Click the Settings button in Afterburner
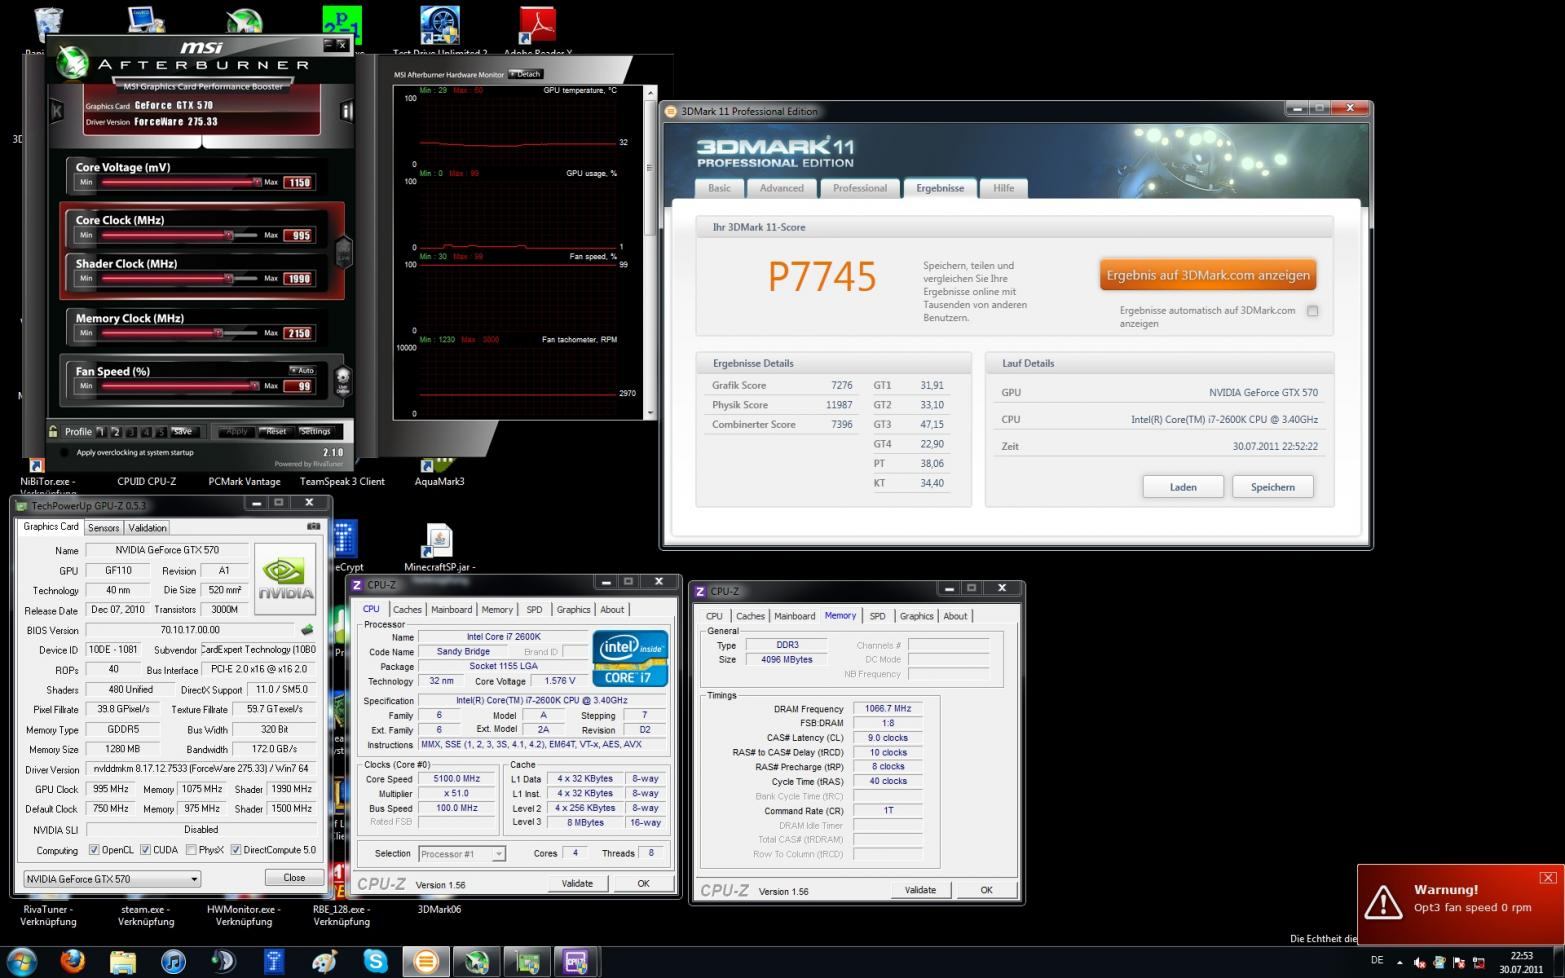The width and height of the screenshot is (1565, 978). click(315, 431)
